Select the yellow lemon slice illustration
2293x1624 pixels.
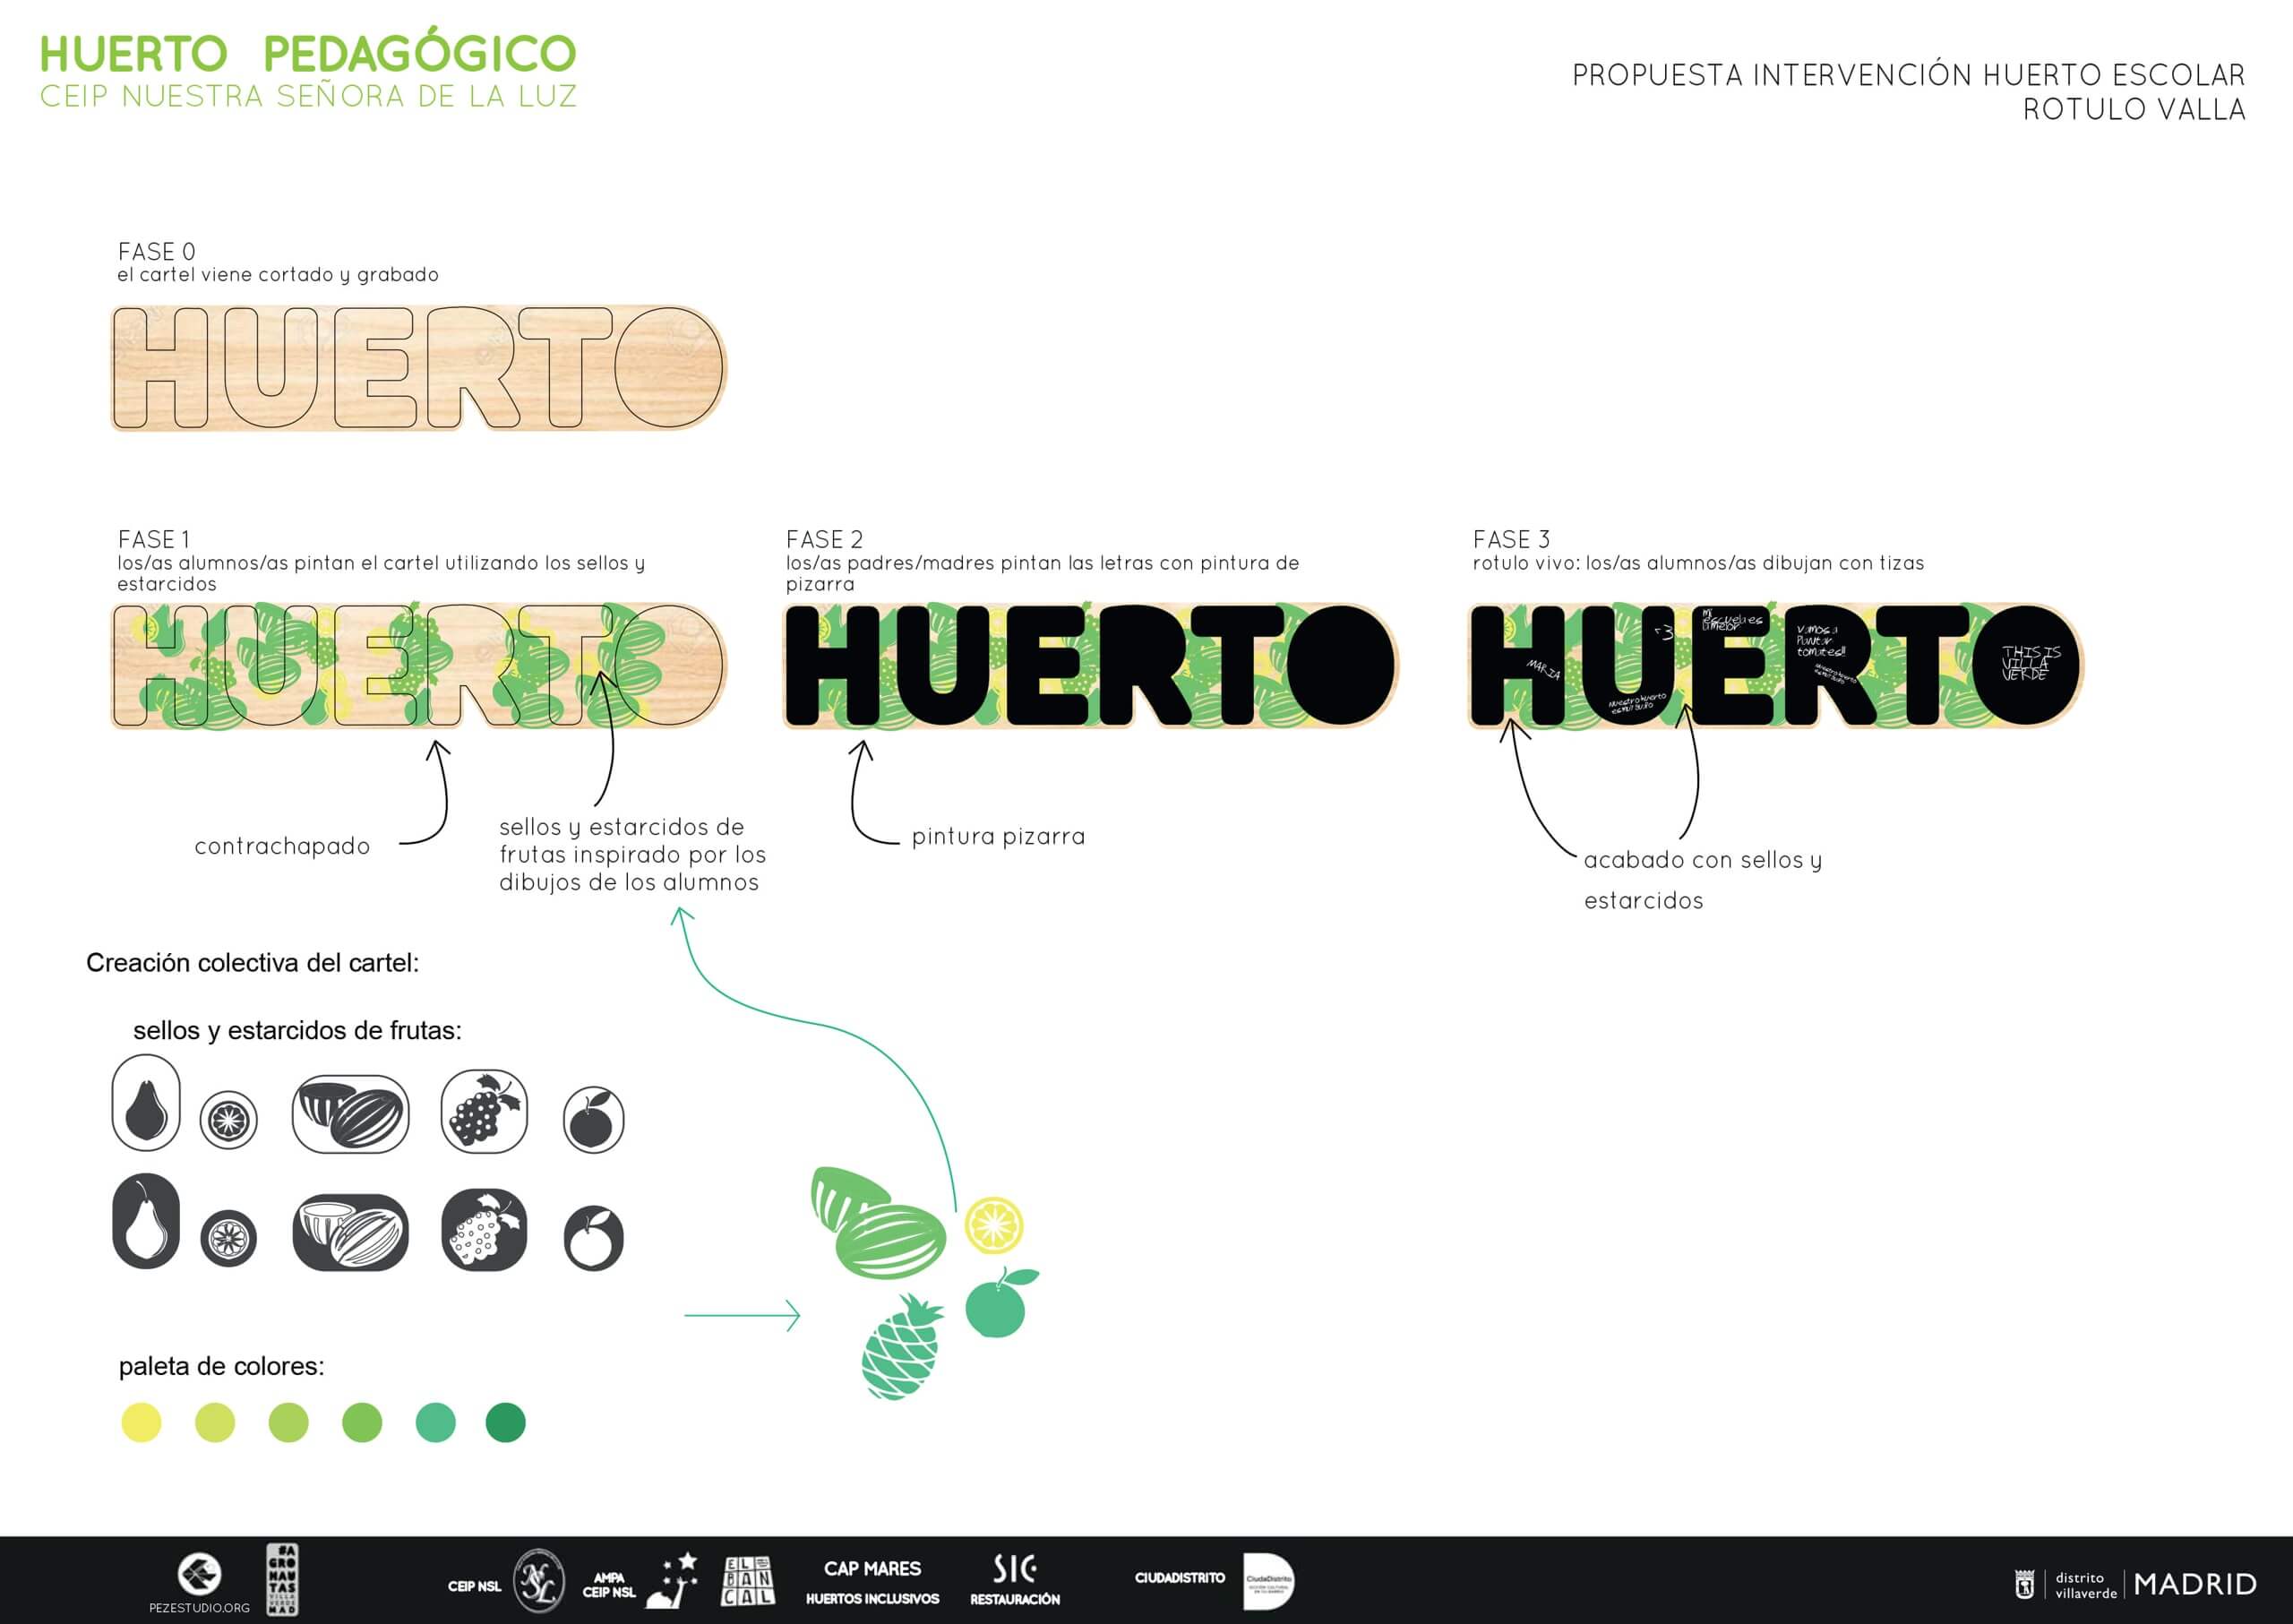click(994, 1224)
